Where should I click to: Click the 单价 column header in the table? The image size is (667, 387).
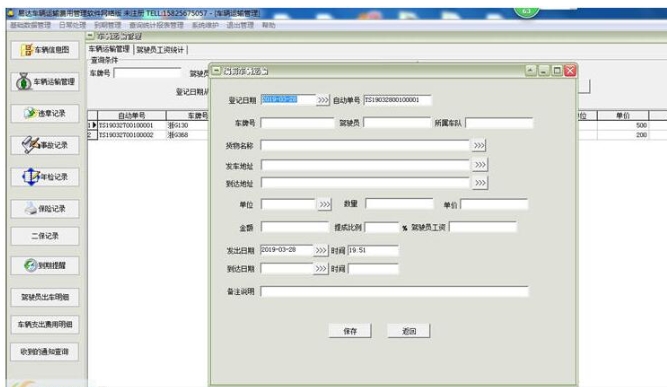[623, 116]
